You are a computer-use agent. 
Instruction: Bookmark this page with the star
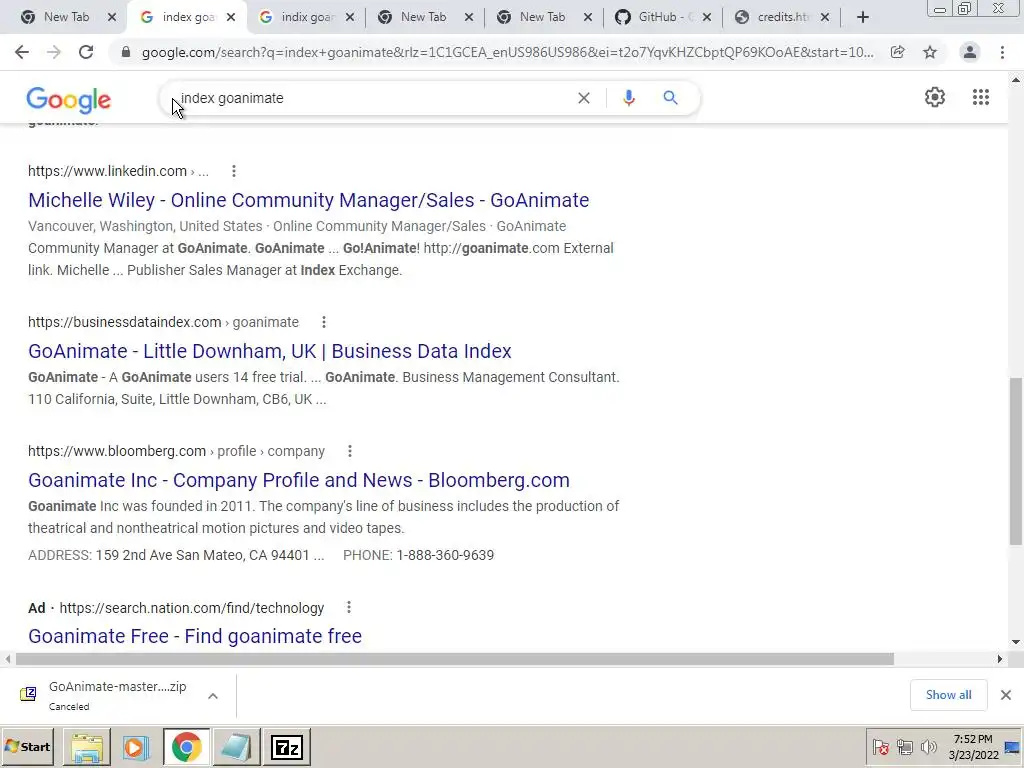930,52
